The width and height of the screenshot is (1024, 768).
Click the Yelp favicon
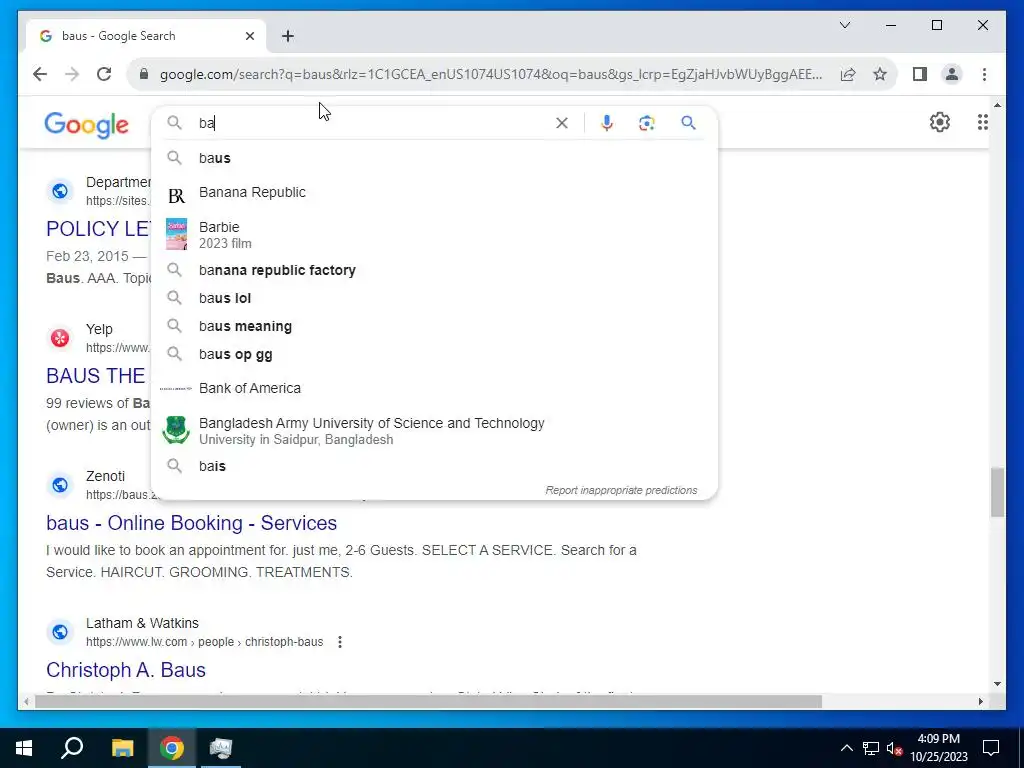pos(60,338)
